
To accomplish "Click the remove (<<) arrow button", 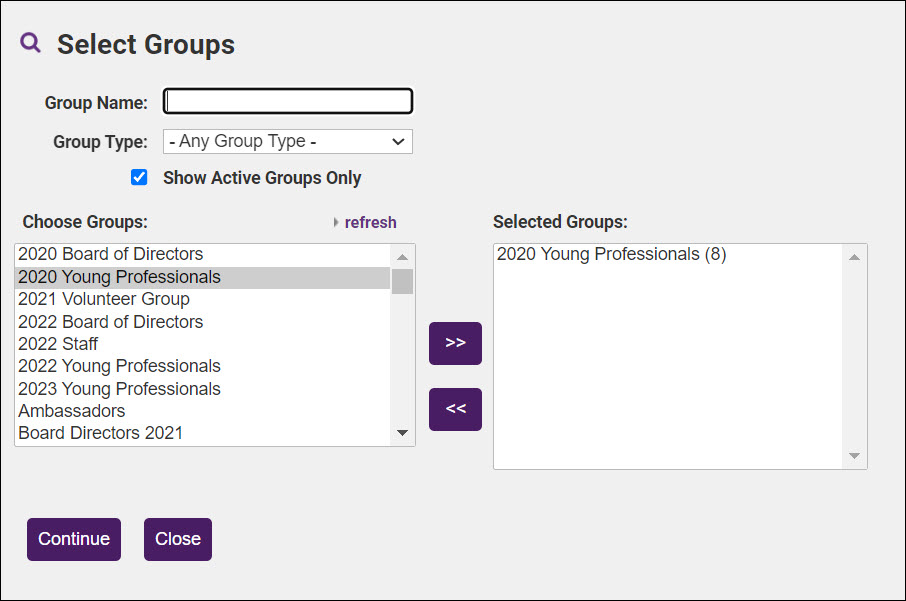I will 455,409.
